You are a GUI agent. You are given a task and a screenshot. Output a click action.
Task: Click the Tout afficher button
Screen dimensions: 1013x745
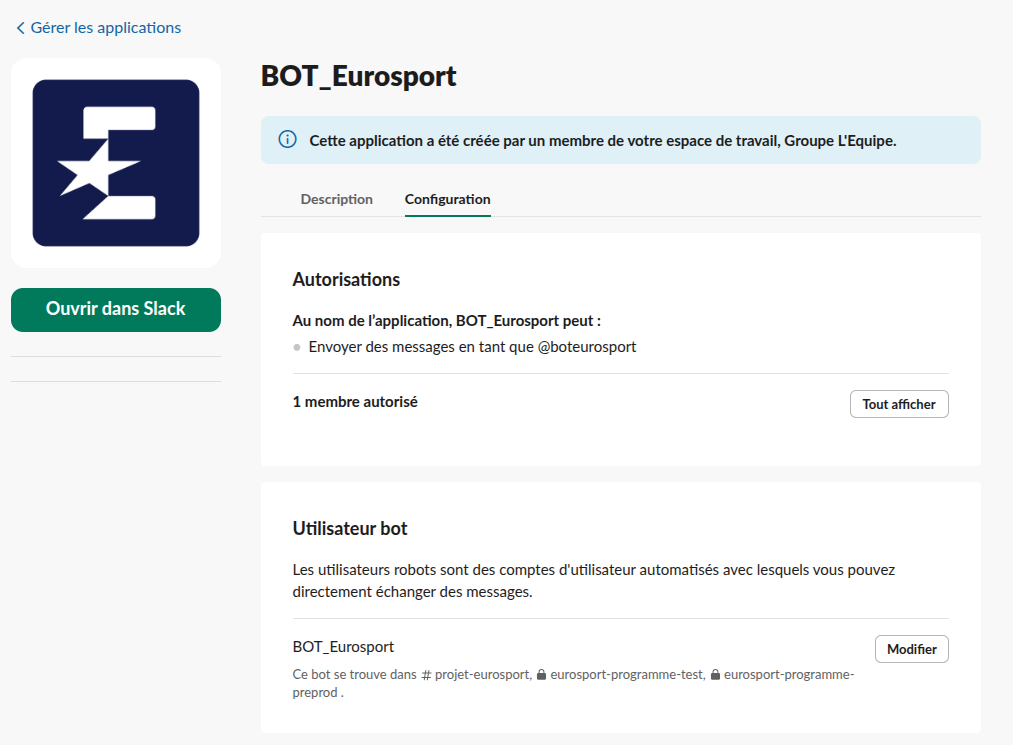(898, 404)
